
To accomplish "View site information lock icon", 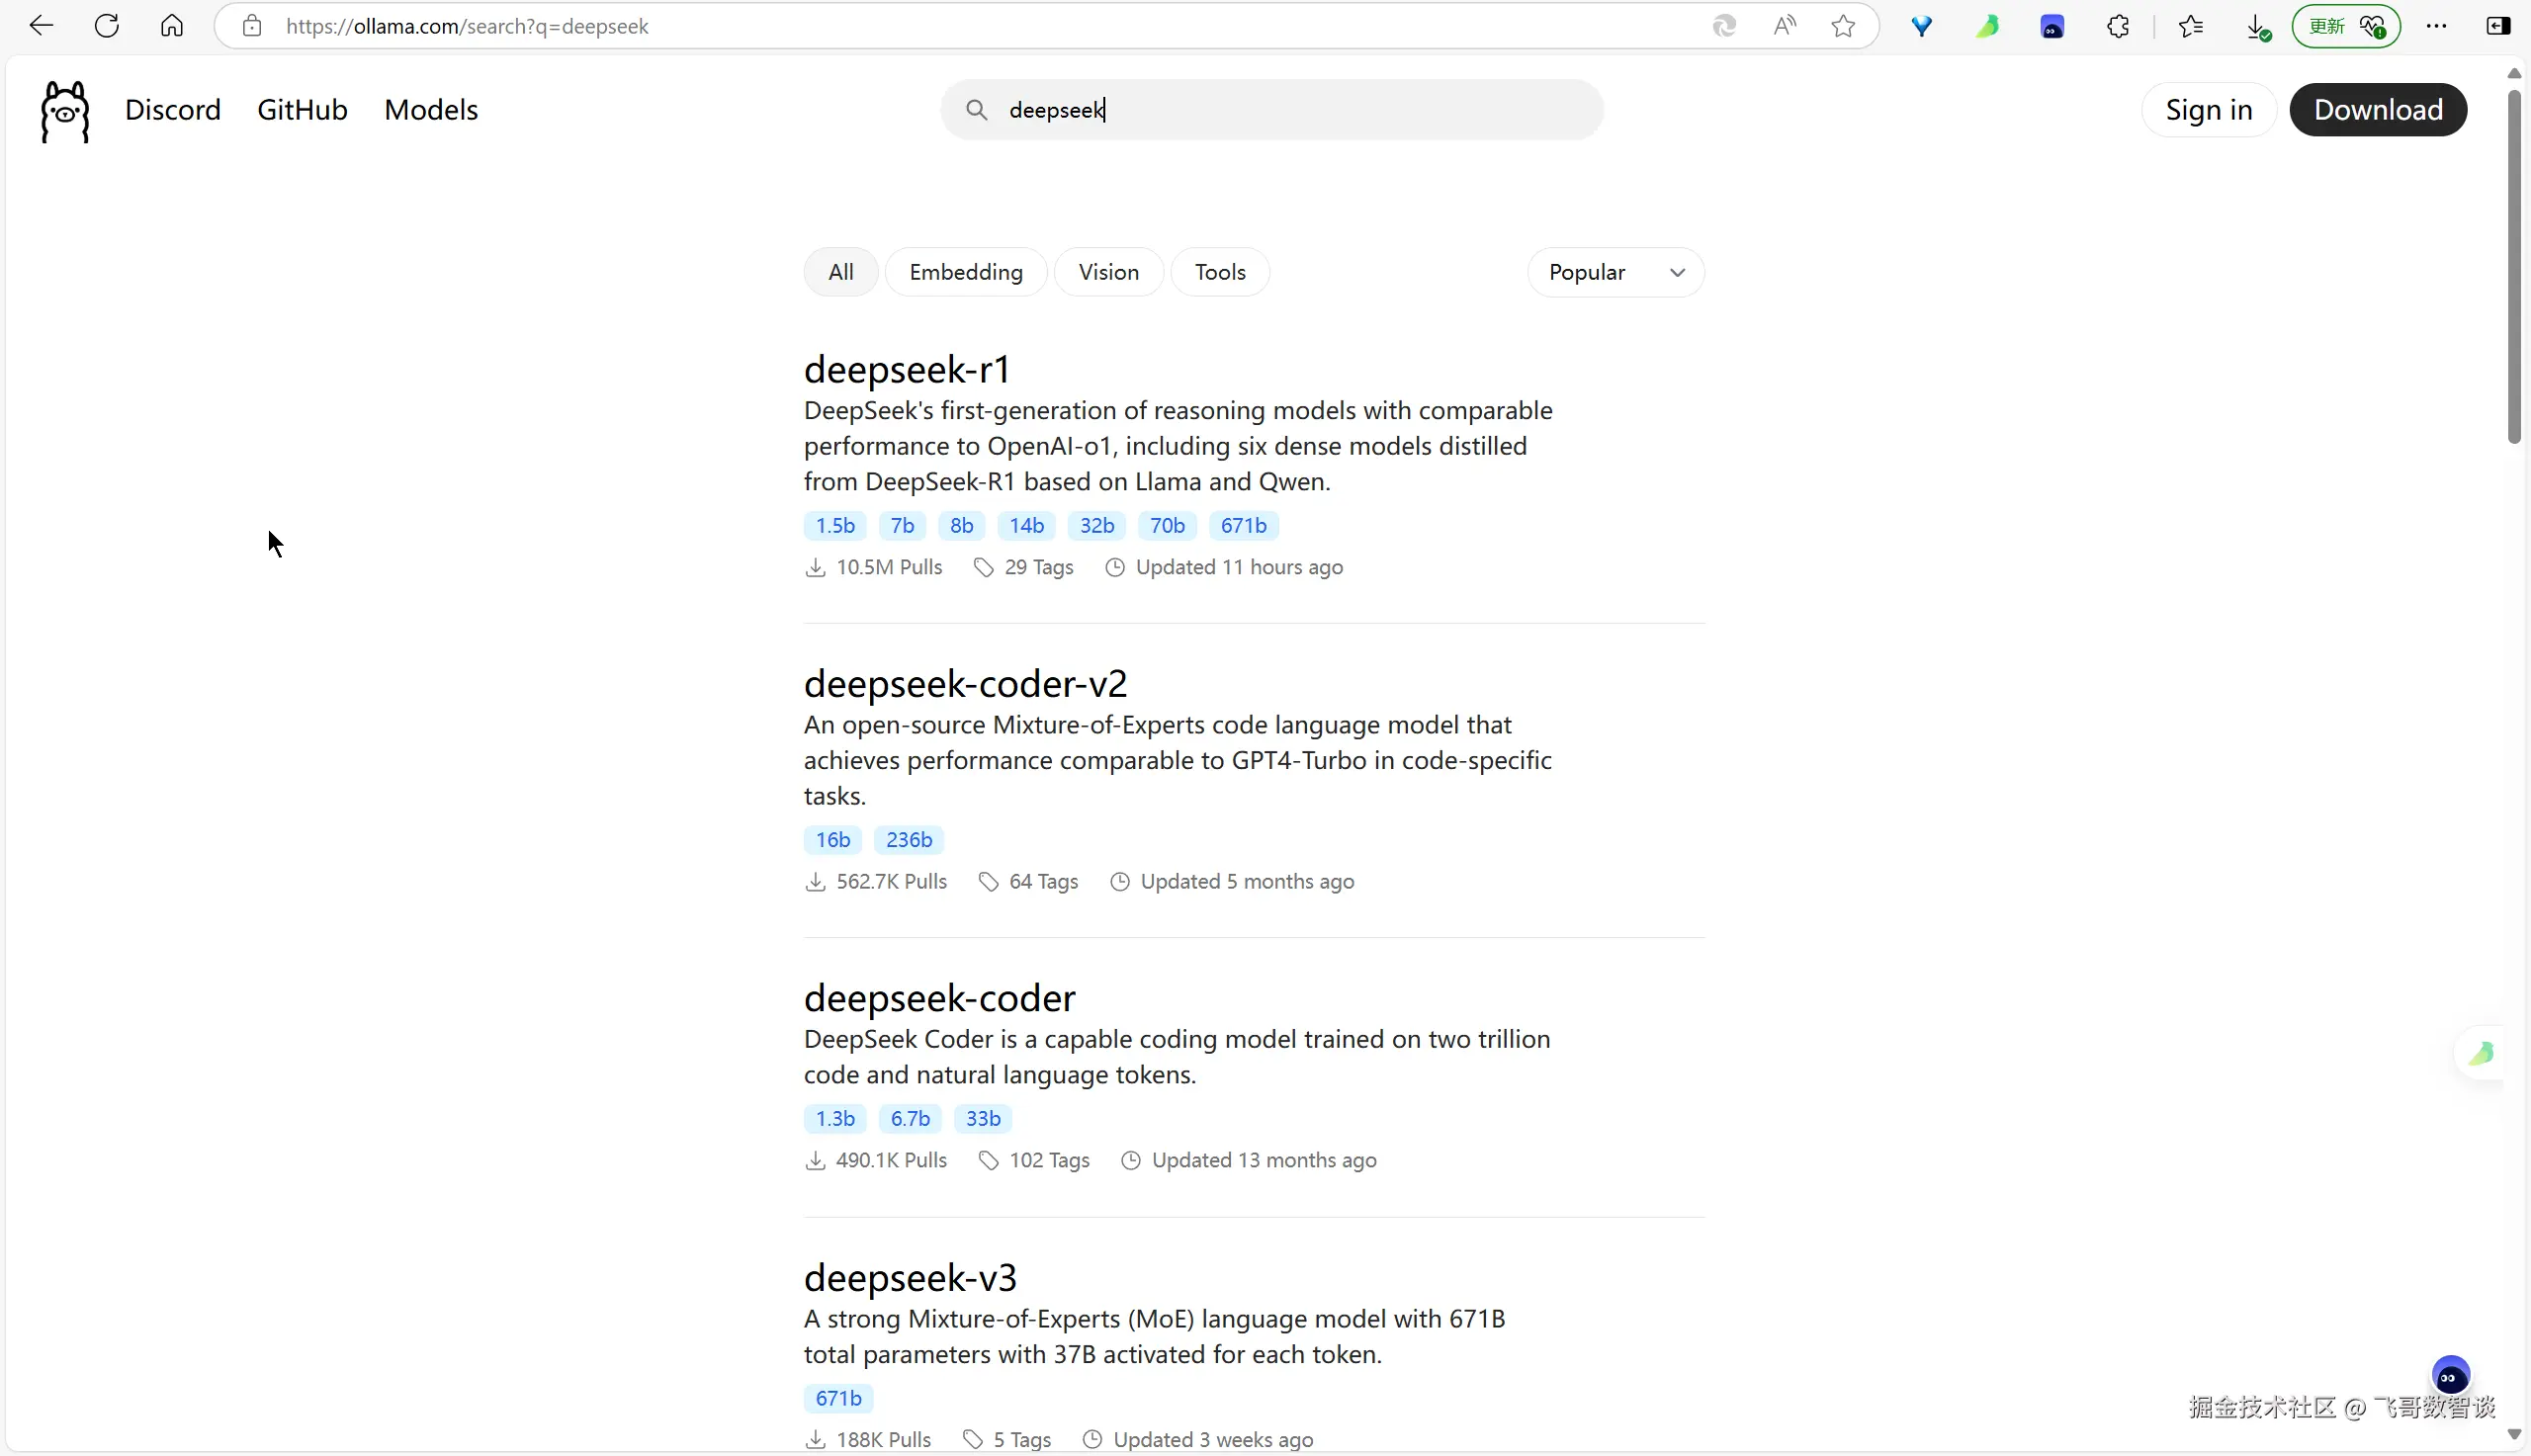I will coord(252,26).
